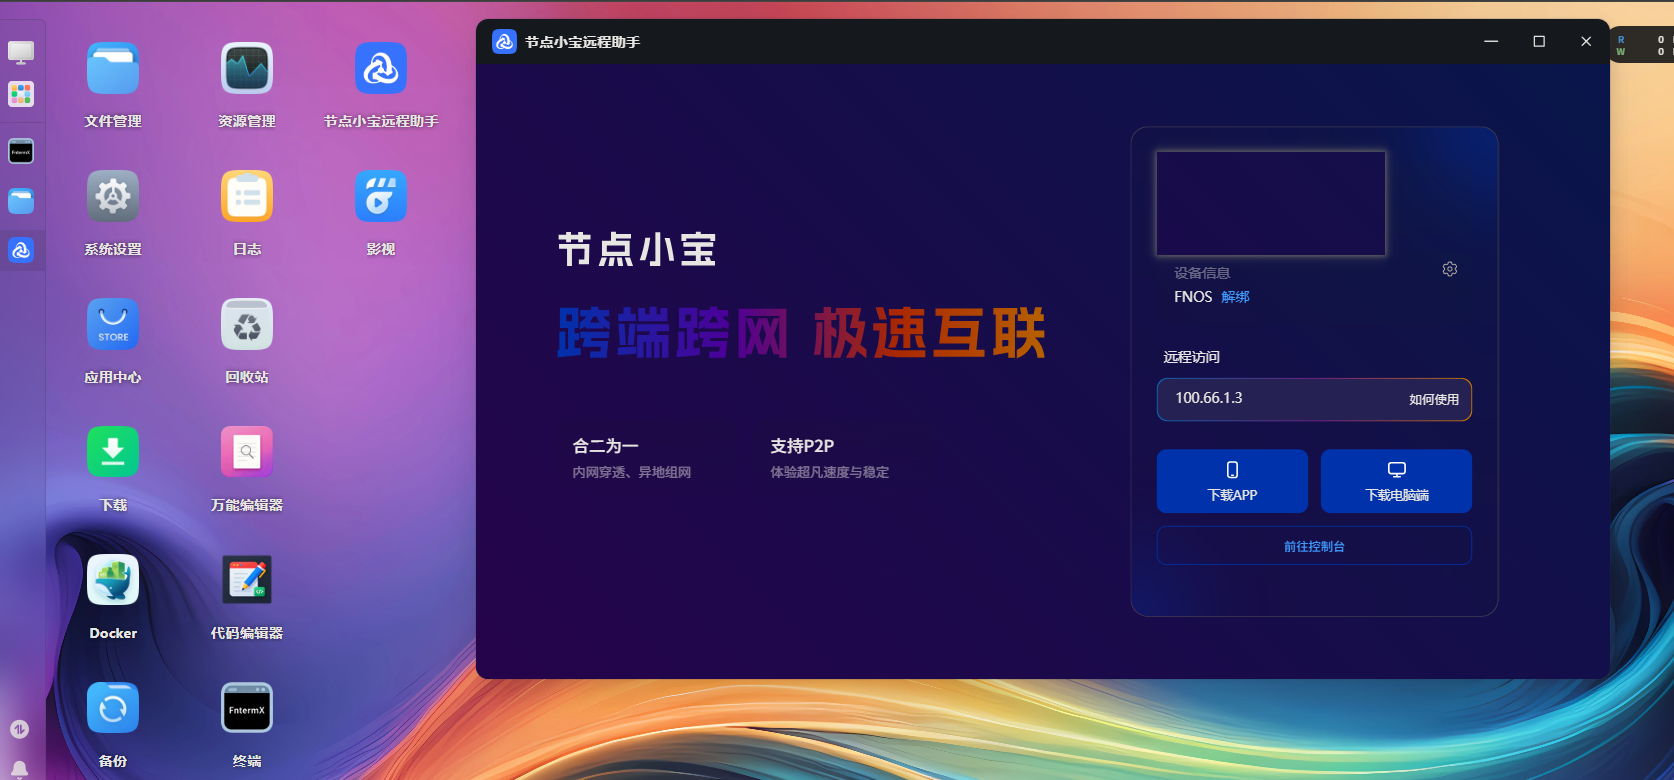Click the 内网穿透、异地组网 text

point(632,472)
